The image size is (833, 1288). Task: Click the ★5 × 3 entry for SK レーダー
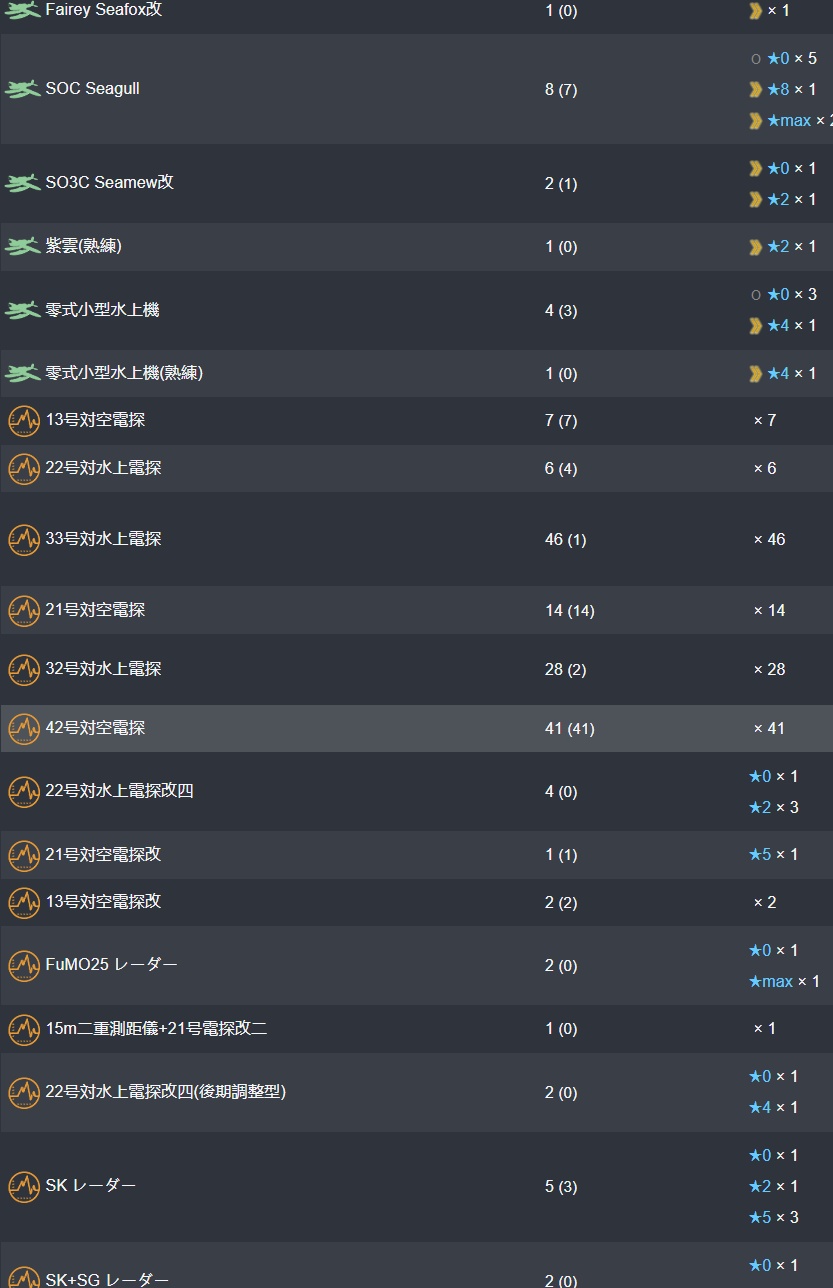(x=773, y=1217)
